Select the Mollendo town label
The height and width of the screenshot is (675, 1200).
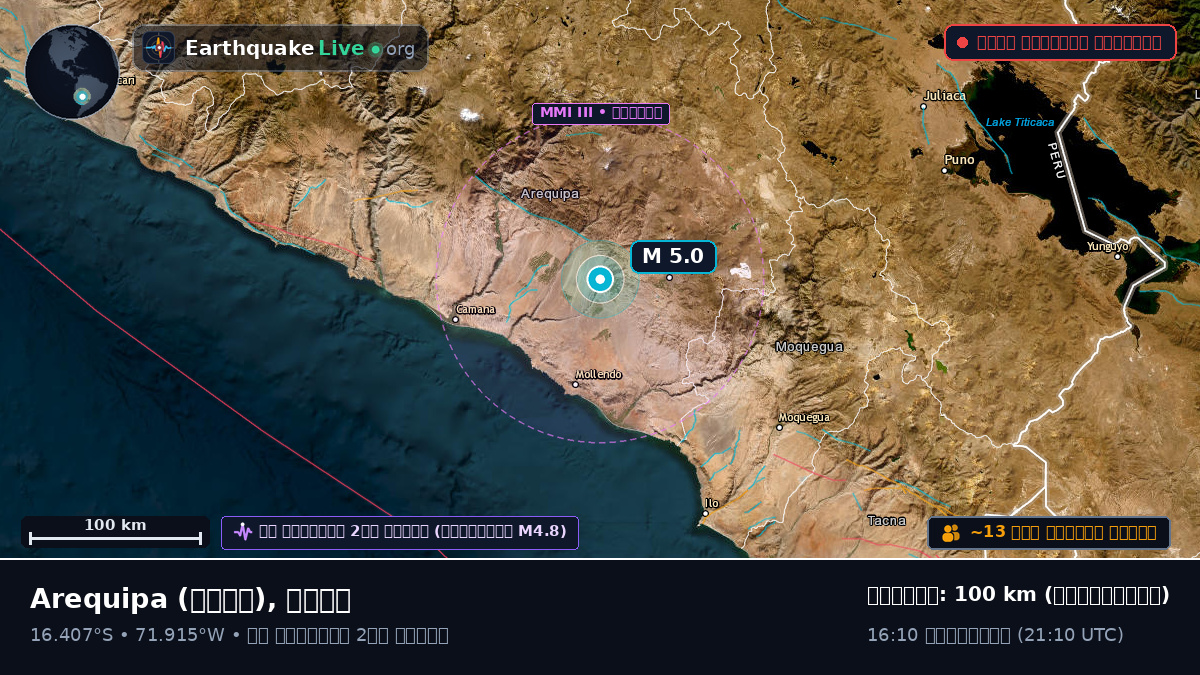tap(598, 375)
